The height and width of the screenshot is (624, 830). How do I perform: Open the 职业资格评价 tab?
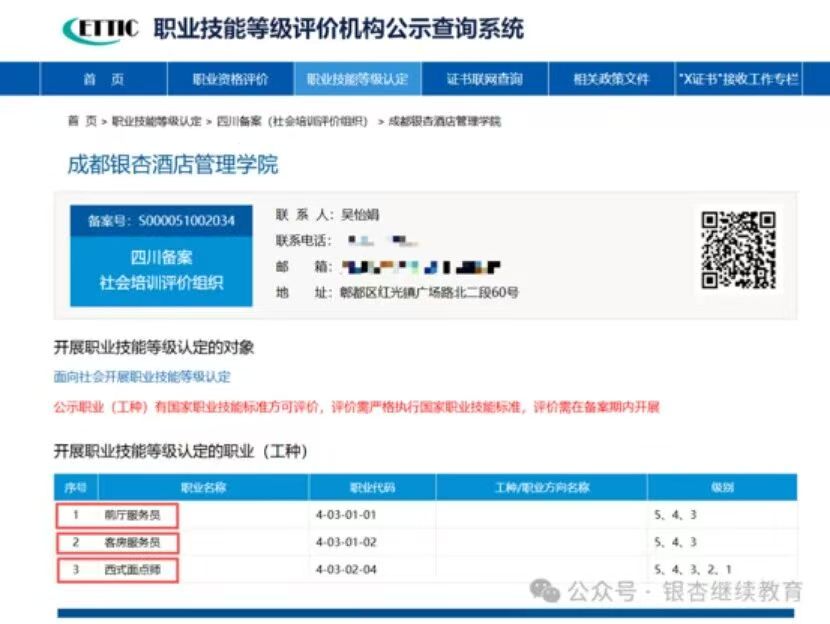click(230, 79)
